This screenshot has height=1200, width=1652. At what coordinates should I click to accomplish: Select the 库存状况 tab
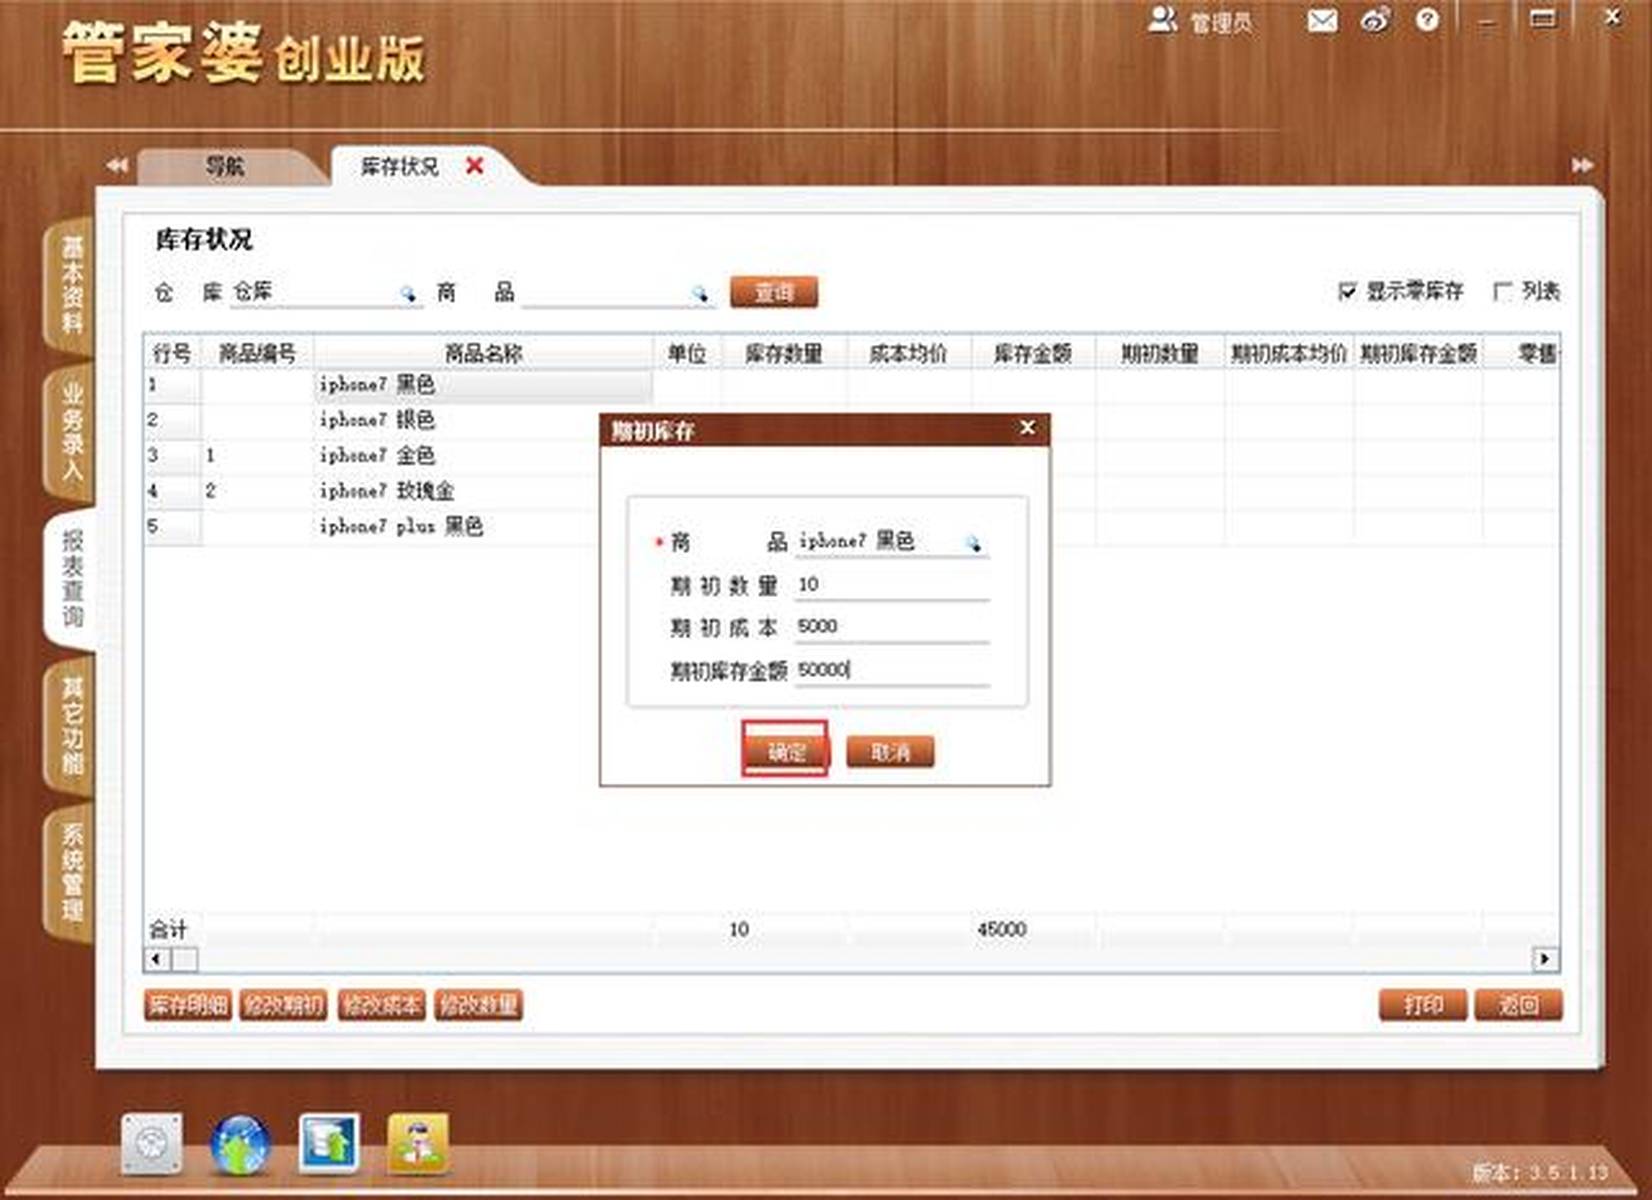[x=398, y=166]
